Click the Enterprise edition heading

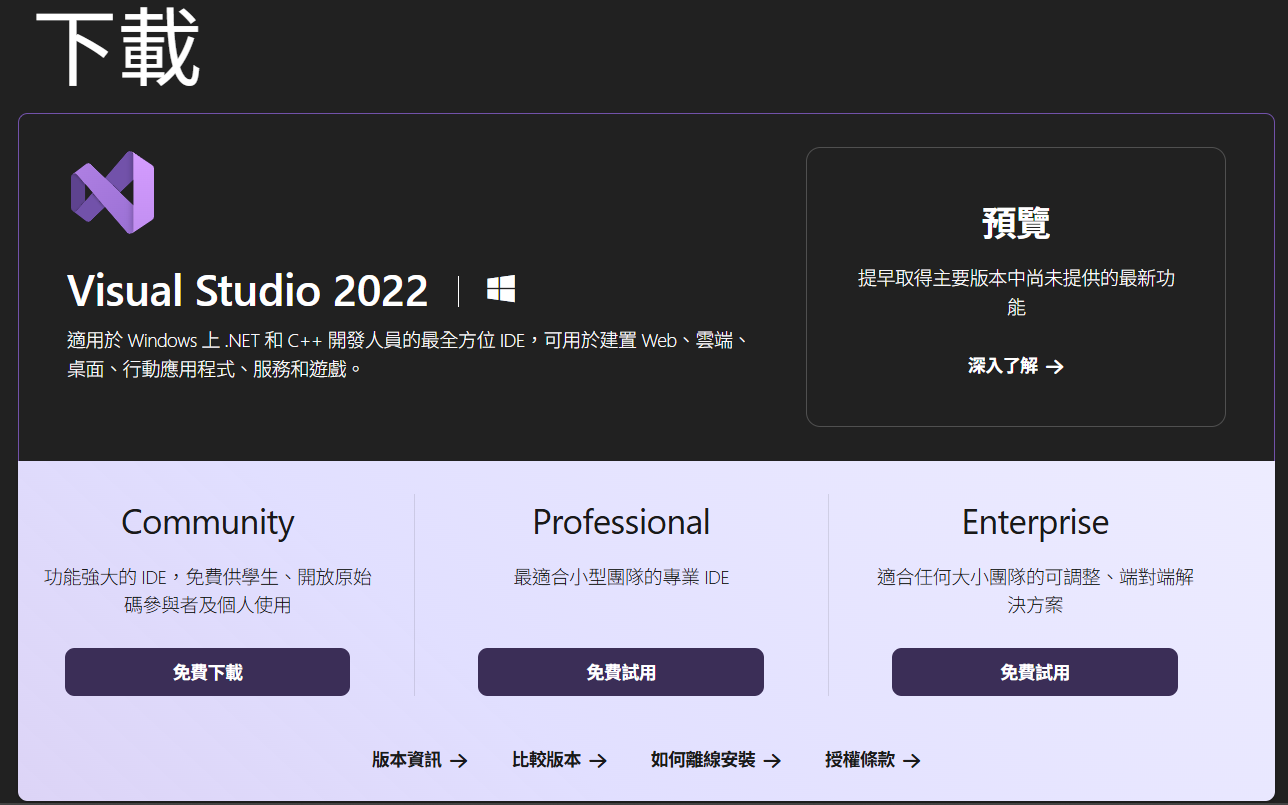(1035, 522)
